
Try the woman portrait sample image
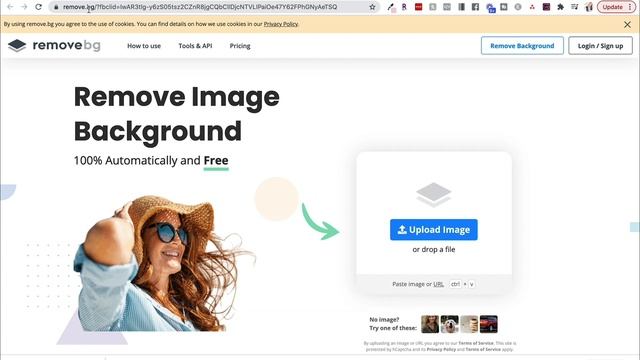tap(430, 324)
